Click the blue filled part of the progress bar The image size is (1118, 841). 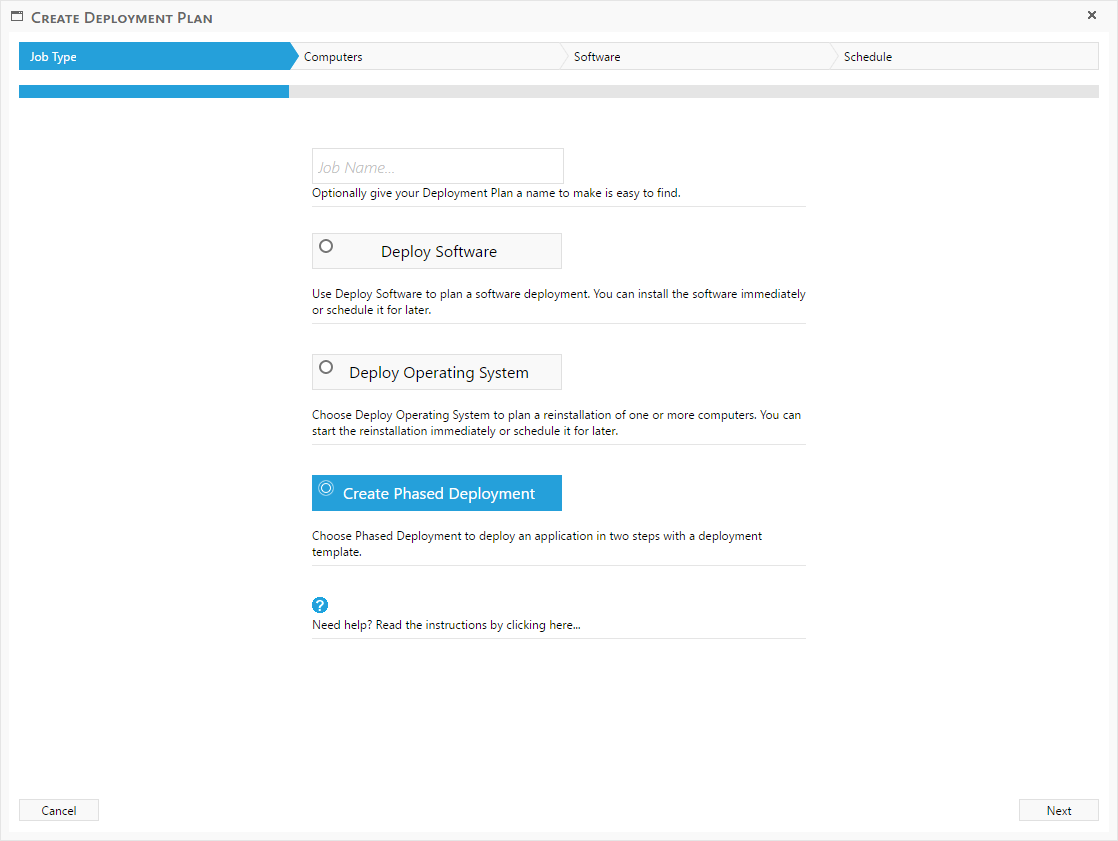tap(153, 91)
